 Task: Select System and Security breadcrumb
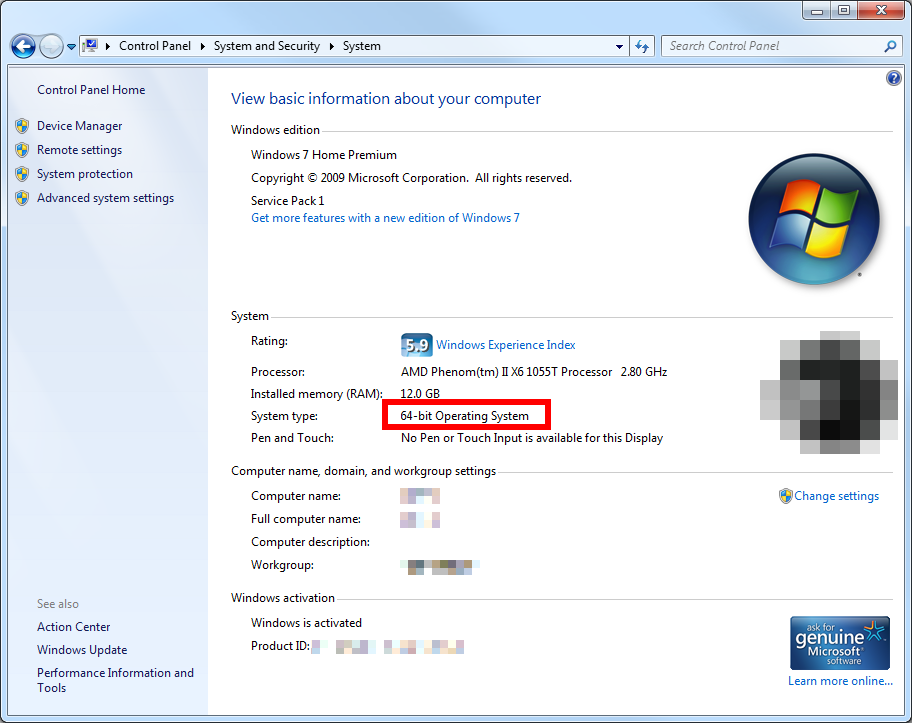click(266, 46)
